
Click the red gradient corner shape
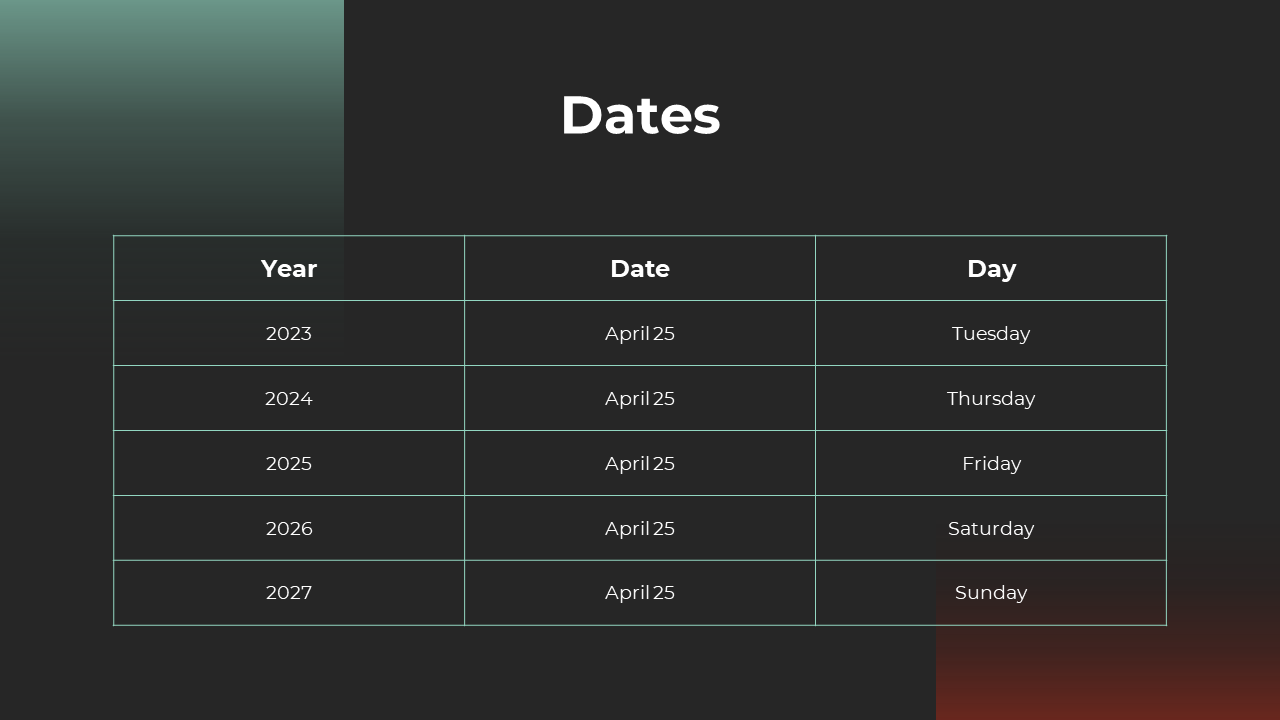click(x=1108, y=675)
